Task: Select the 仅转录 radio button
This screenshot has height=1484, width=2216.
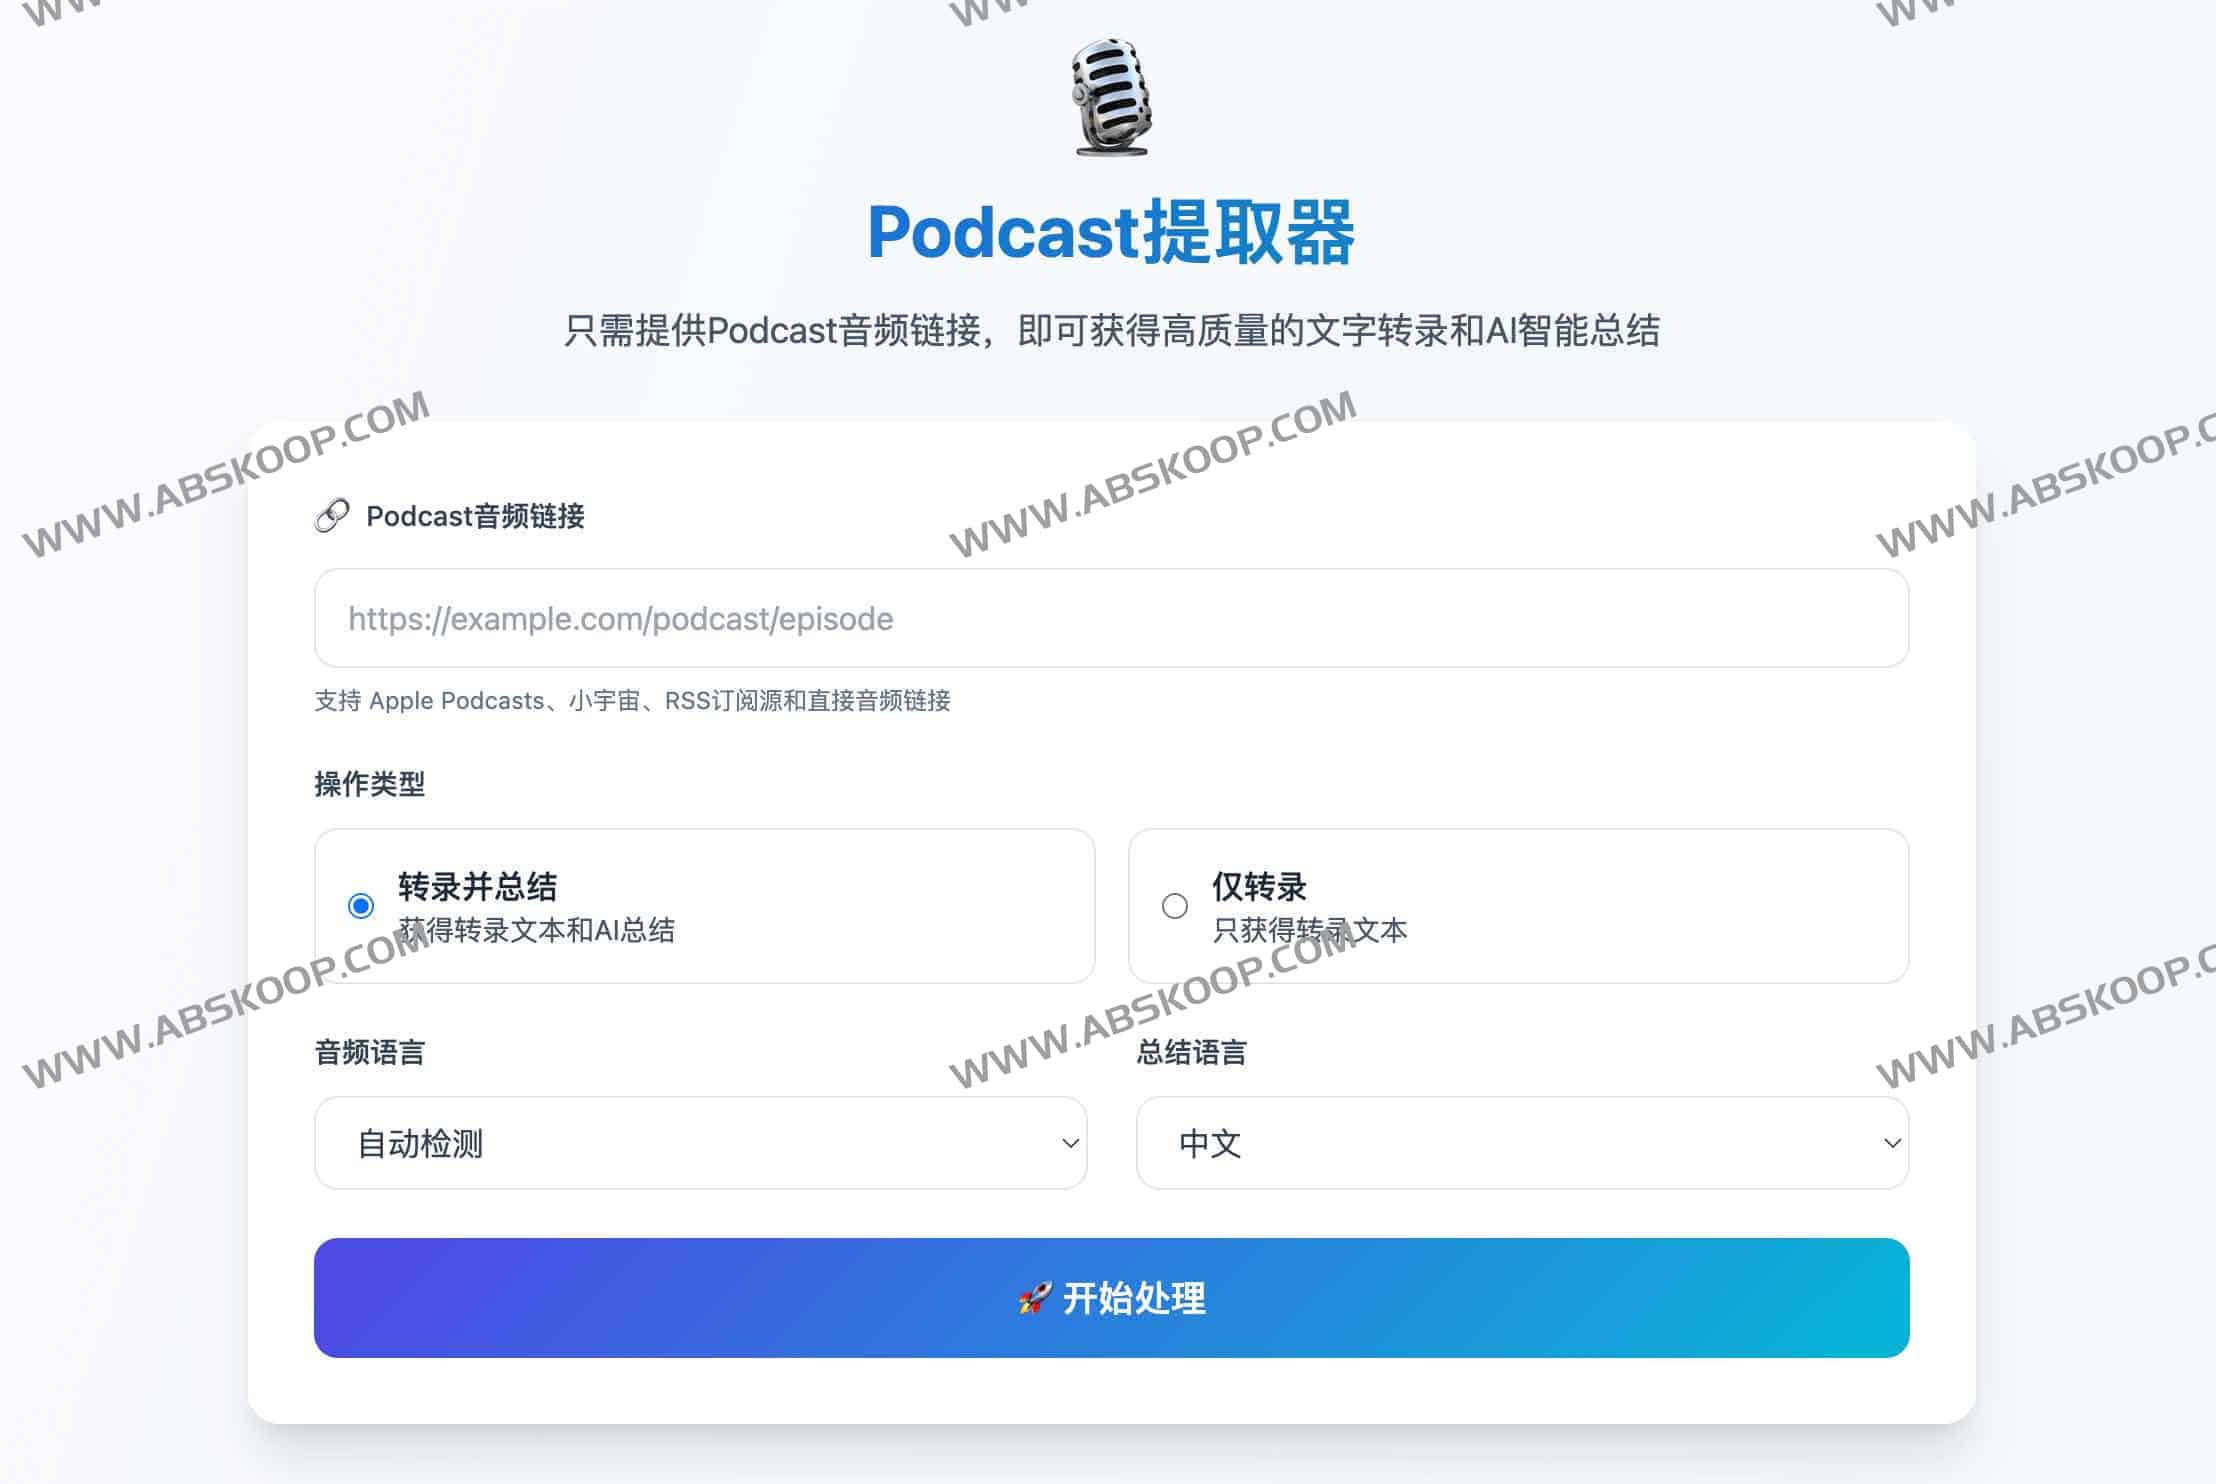Action: [1175, 906]
